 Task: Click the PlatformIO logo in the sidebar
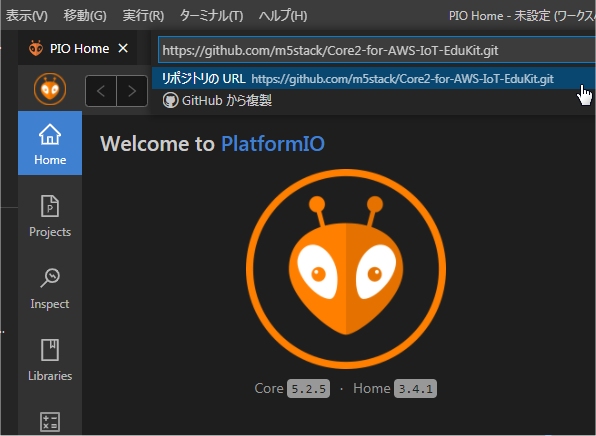[50, 89]
